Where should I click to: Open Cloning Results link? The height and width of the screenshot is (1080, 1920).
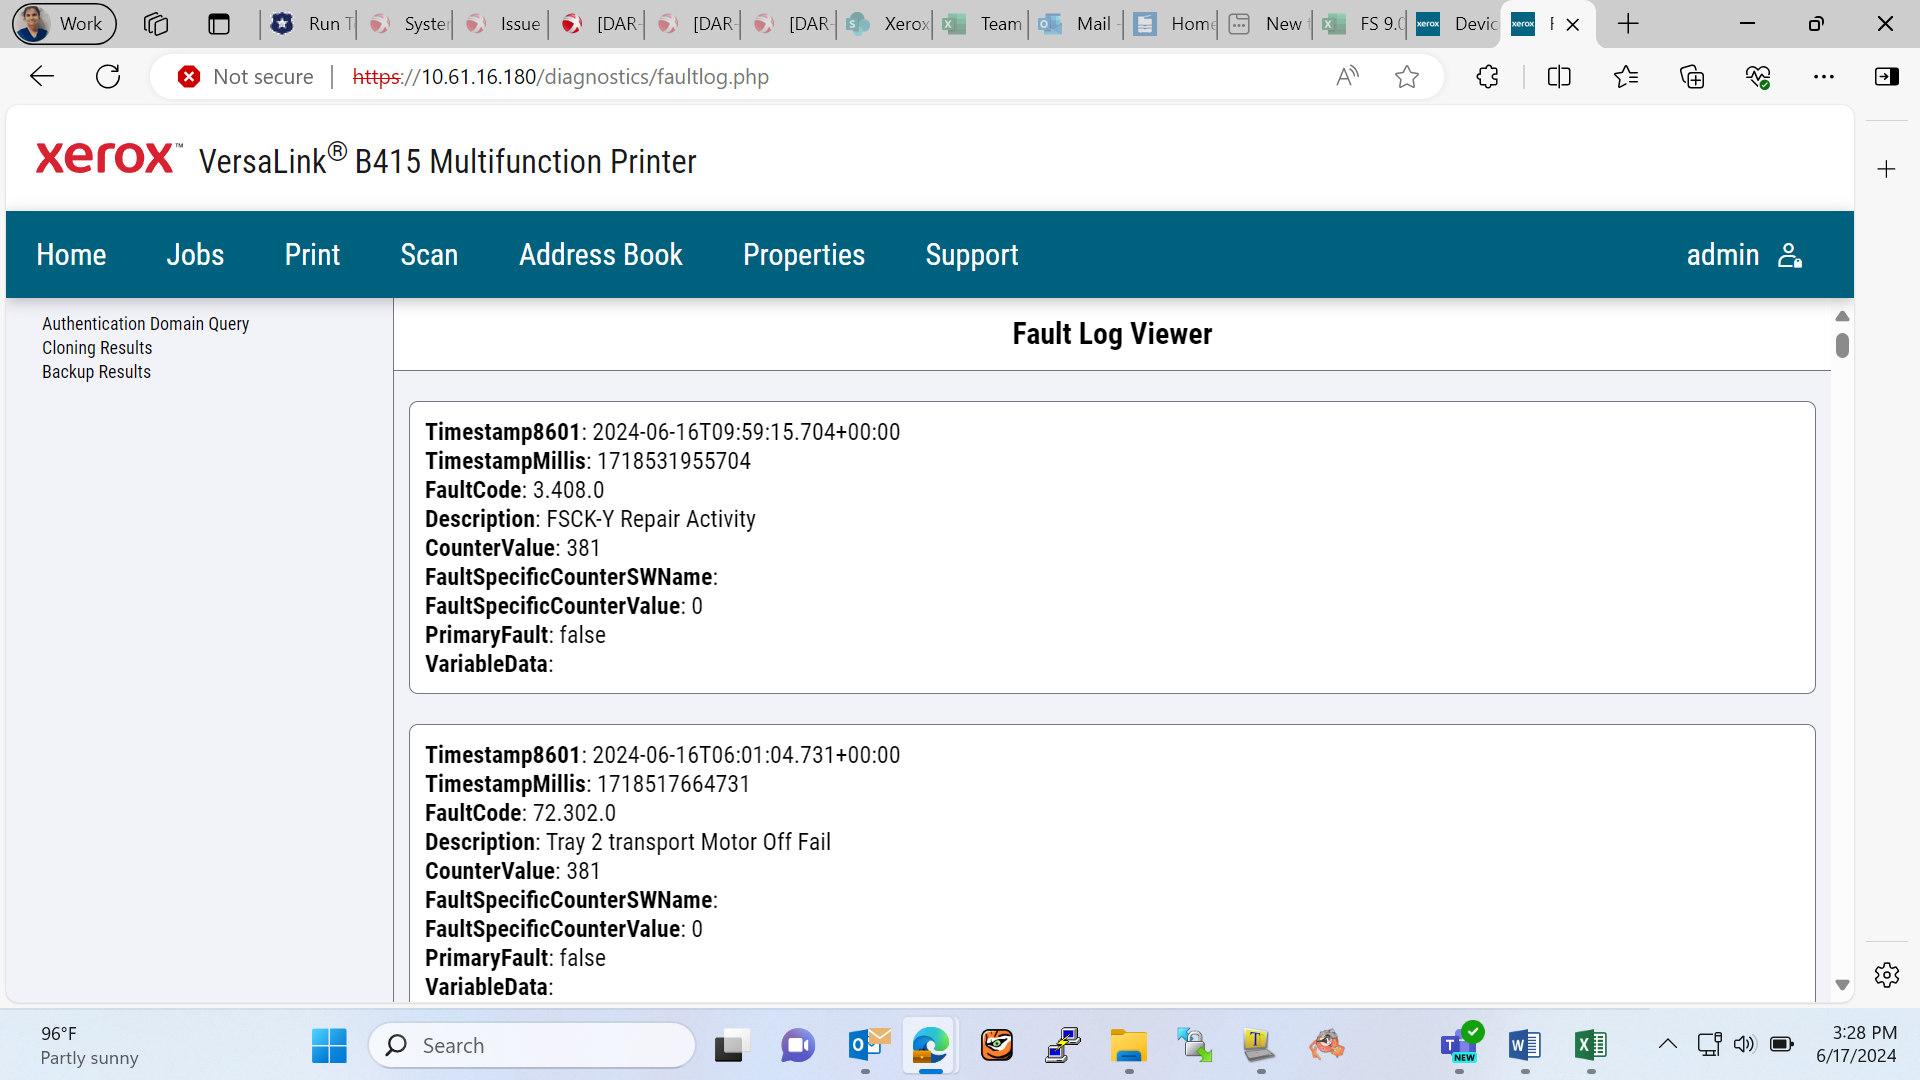(x=97, y=348)
